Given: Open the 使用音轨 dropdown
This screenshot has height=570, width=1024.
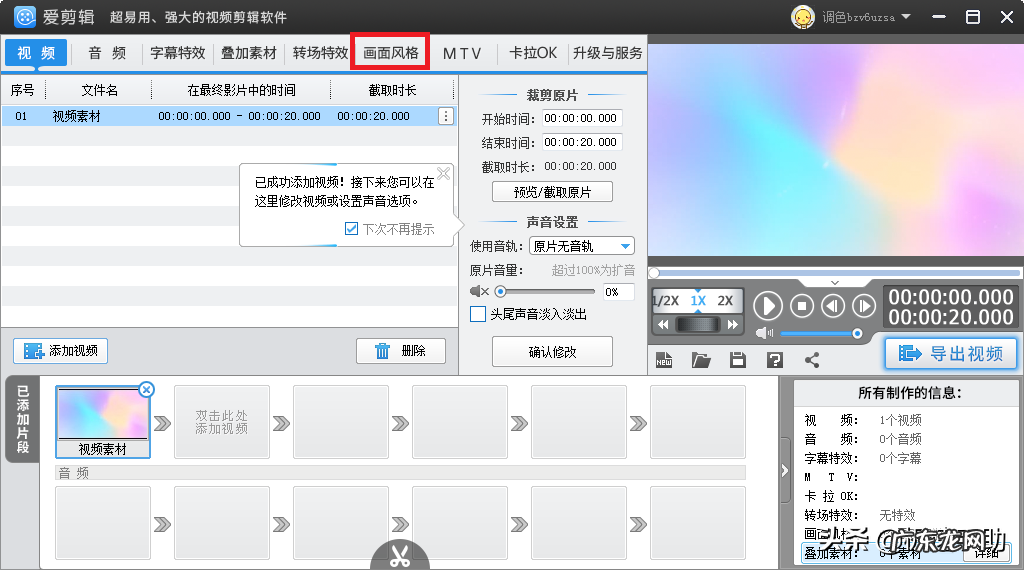Looking at the screenshot, I should [581, 246].
